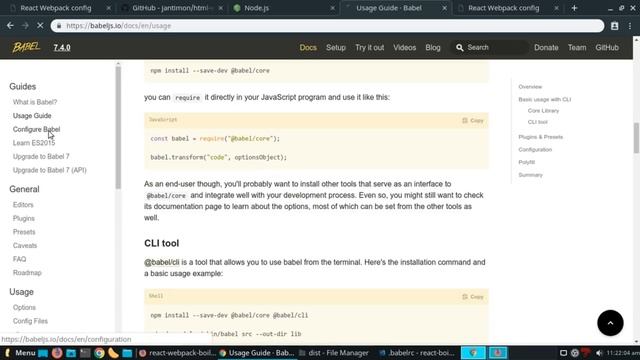Viewport: 640px width, 360px height.
Task: Open Blog in navigation bar
Action: (433, 48)
